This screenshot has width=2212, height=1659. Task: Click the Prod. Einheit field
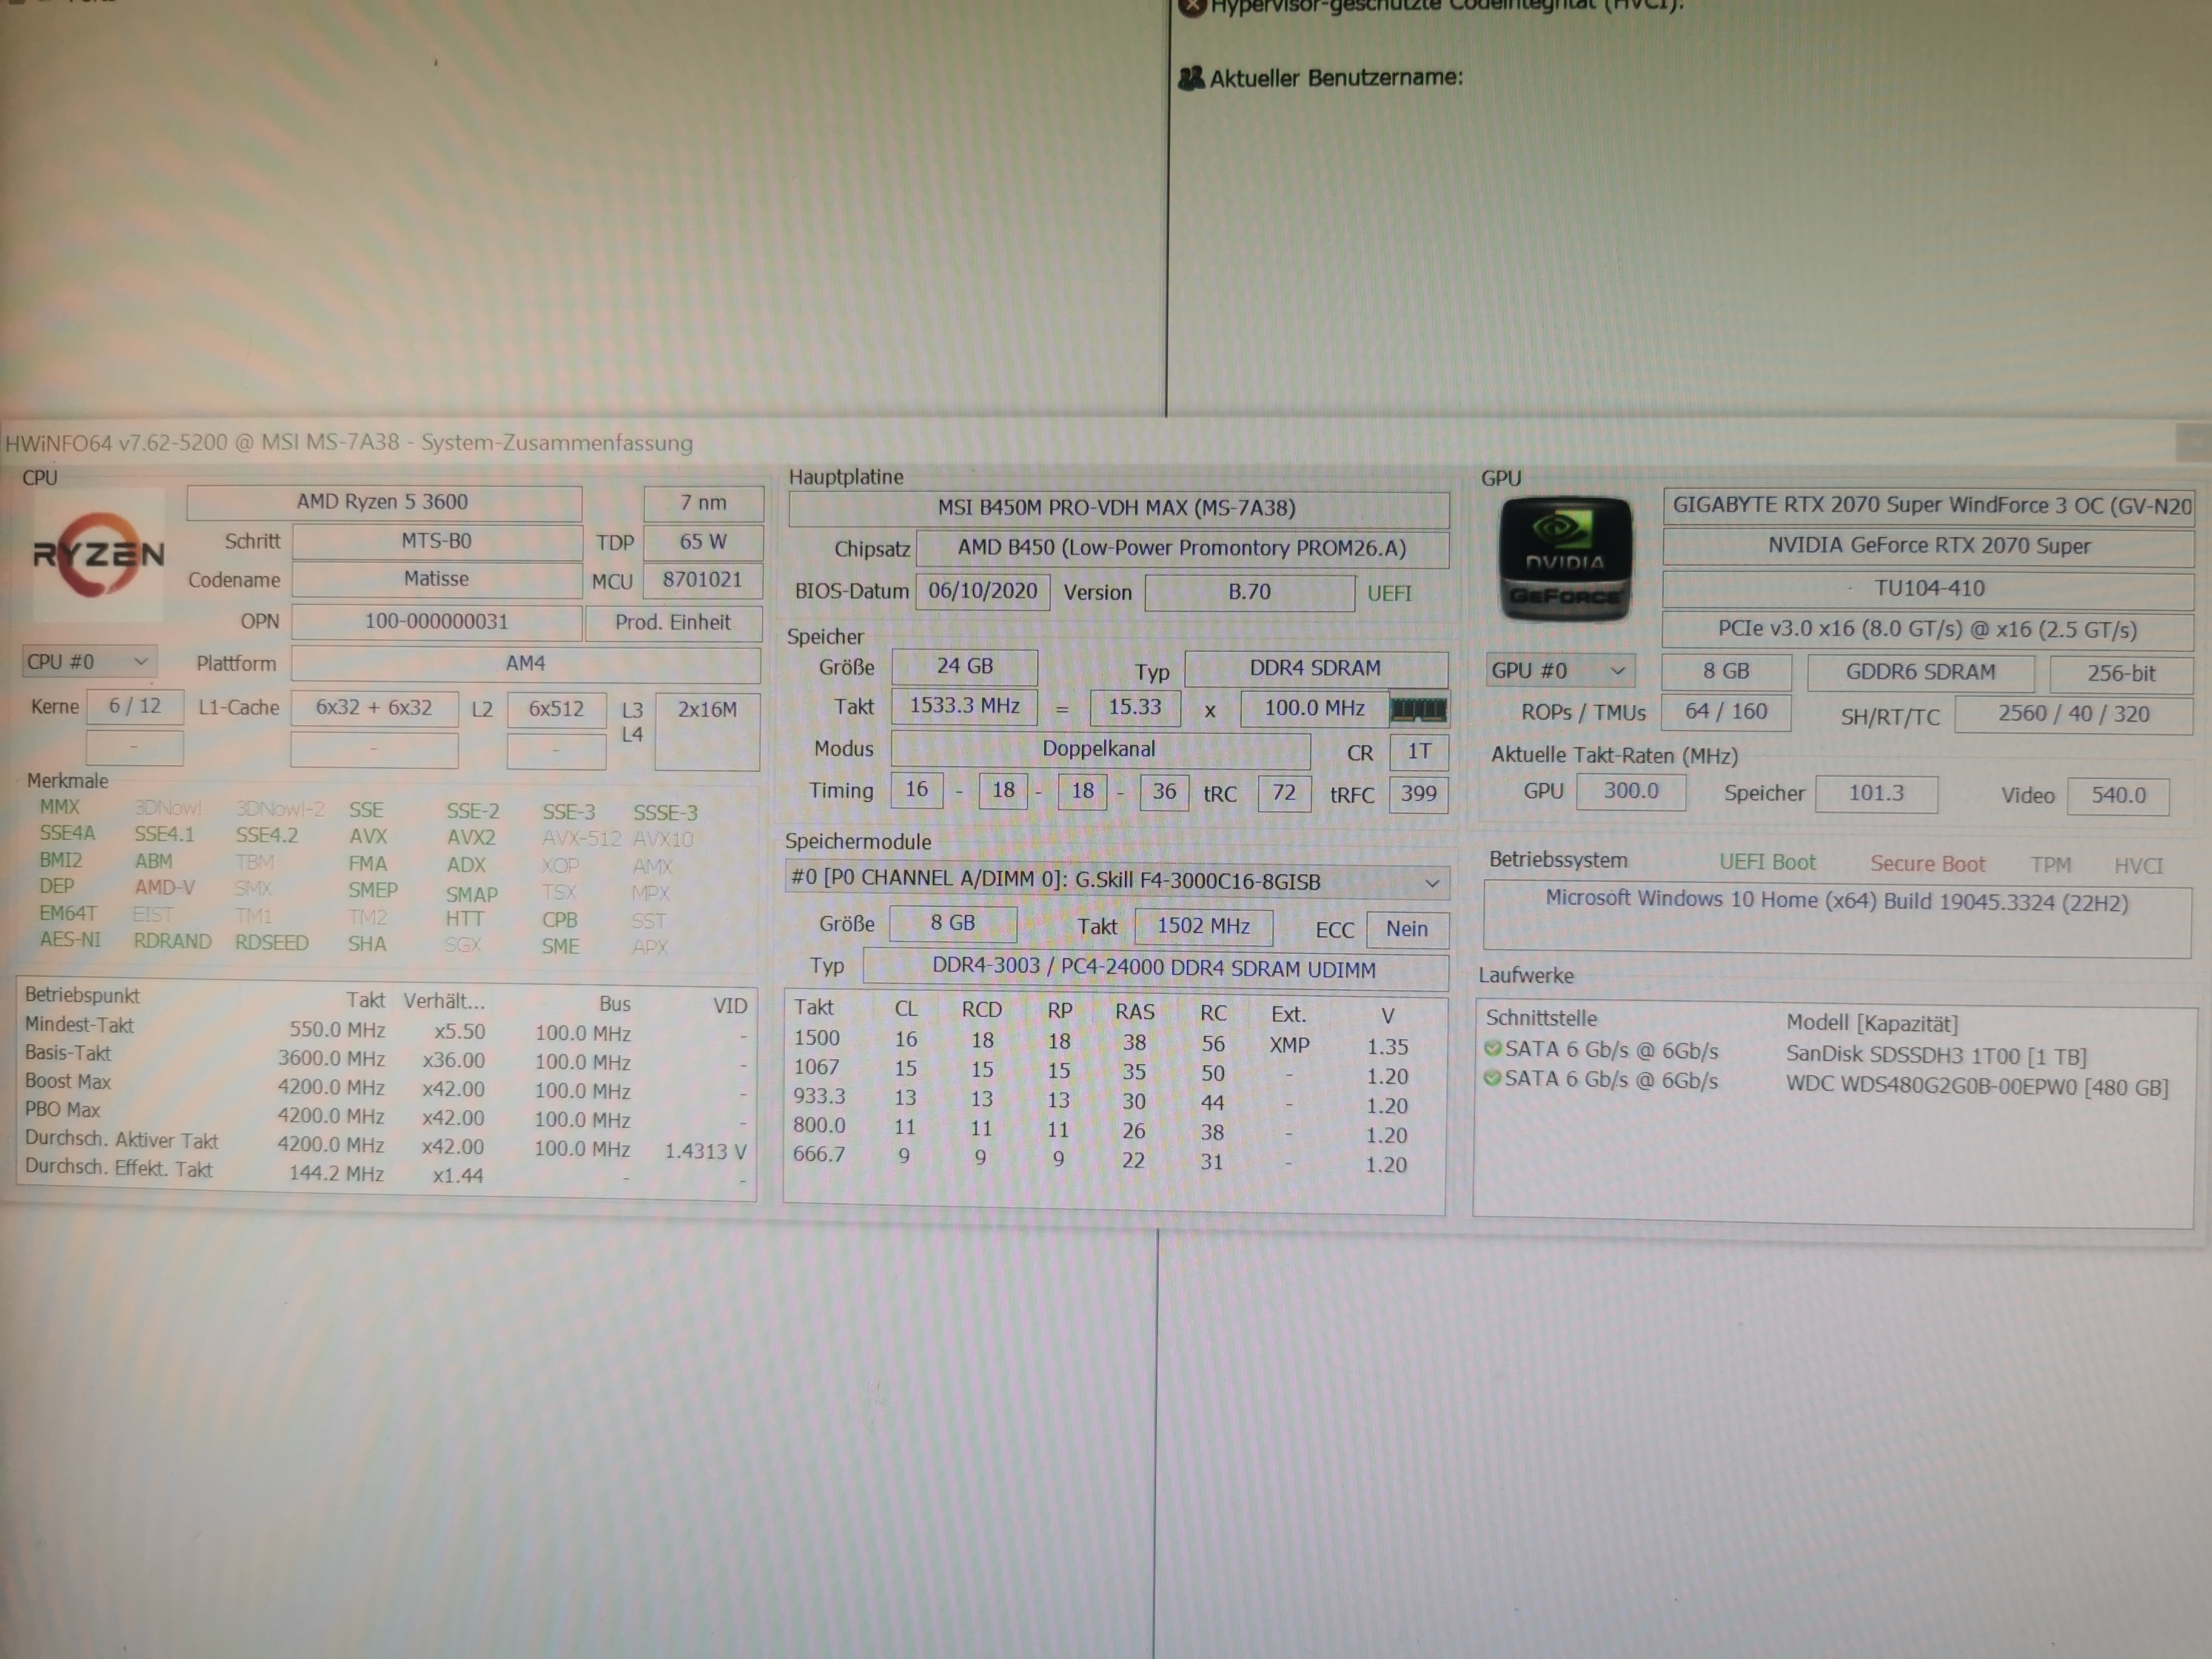click(x=672, y=622)
